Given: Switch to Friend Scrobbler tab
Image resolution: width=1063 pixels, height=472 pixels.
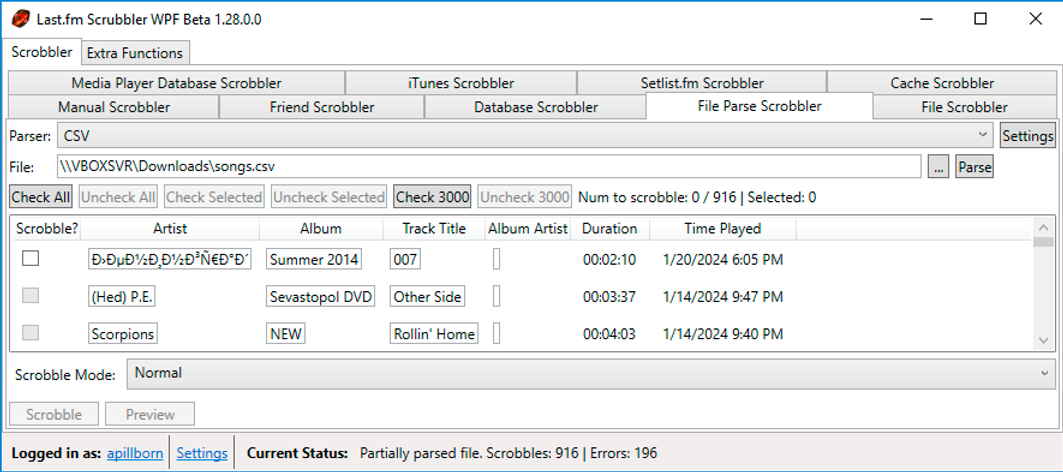Looking at the screenshot, I should click(322, 107).
